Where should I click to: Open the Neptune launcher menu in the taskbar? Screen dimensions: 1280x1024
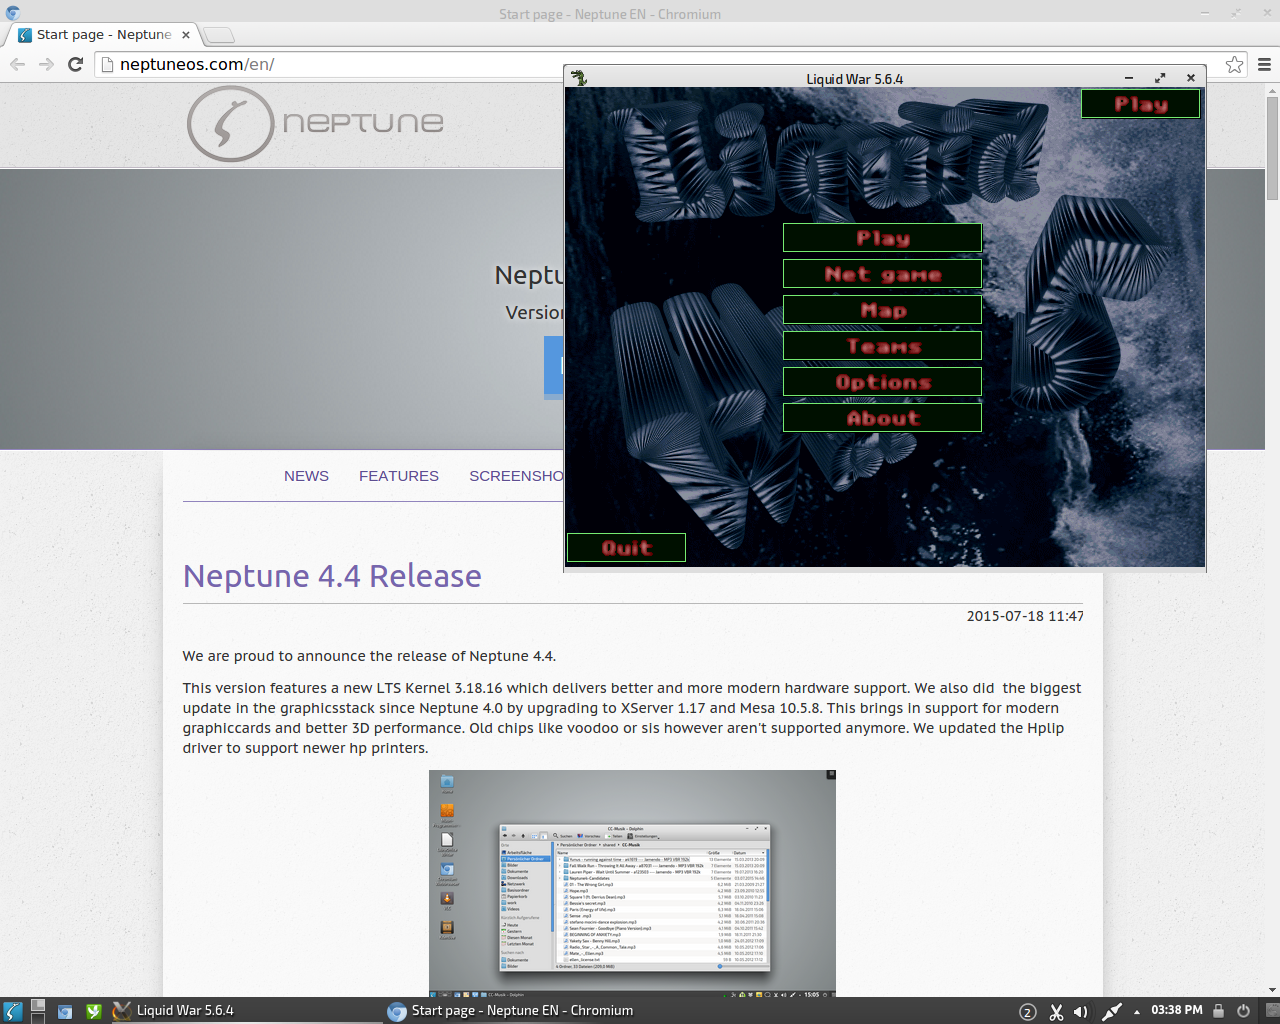click(12, 1011)
